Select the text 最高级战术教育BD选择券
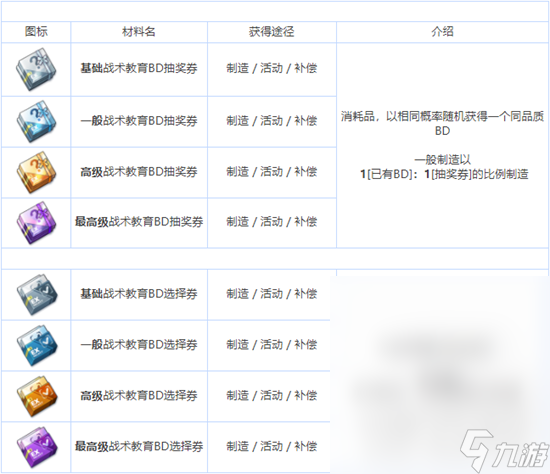This screenshot has height=474, width=550. tap(139, 446)
